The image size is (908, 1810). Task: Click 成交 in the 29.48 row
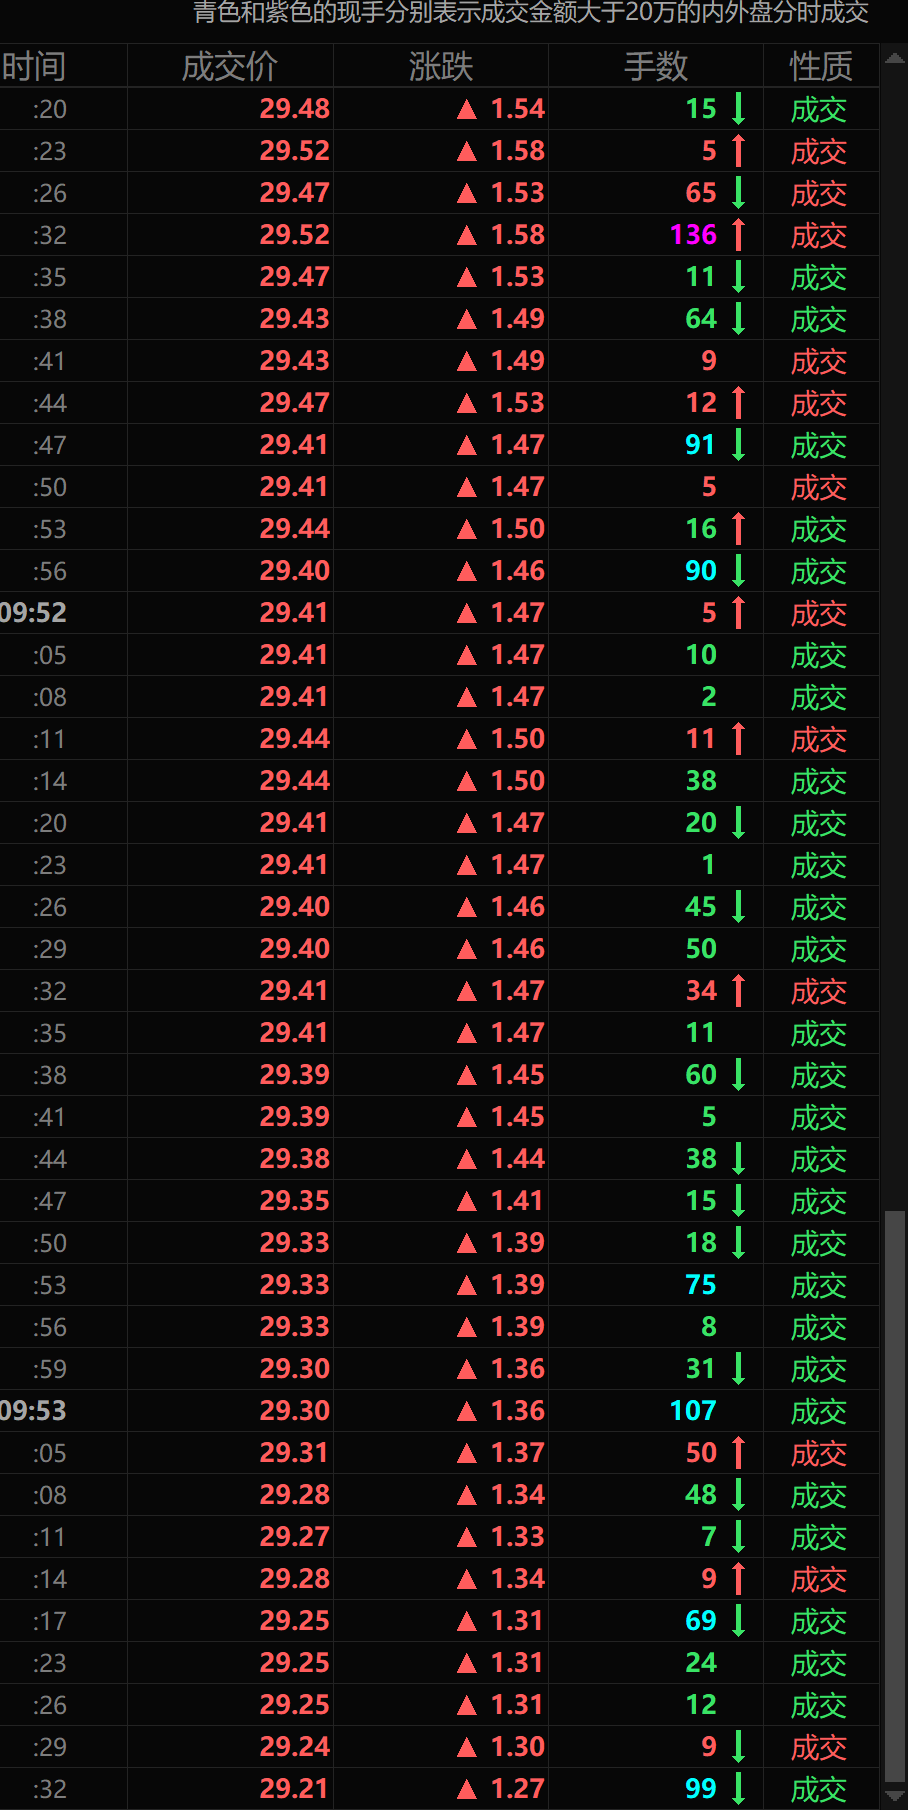[819, 110]
